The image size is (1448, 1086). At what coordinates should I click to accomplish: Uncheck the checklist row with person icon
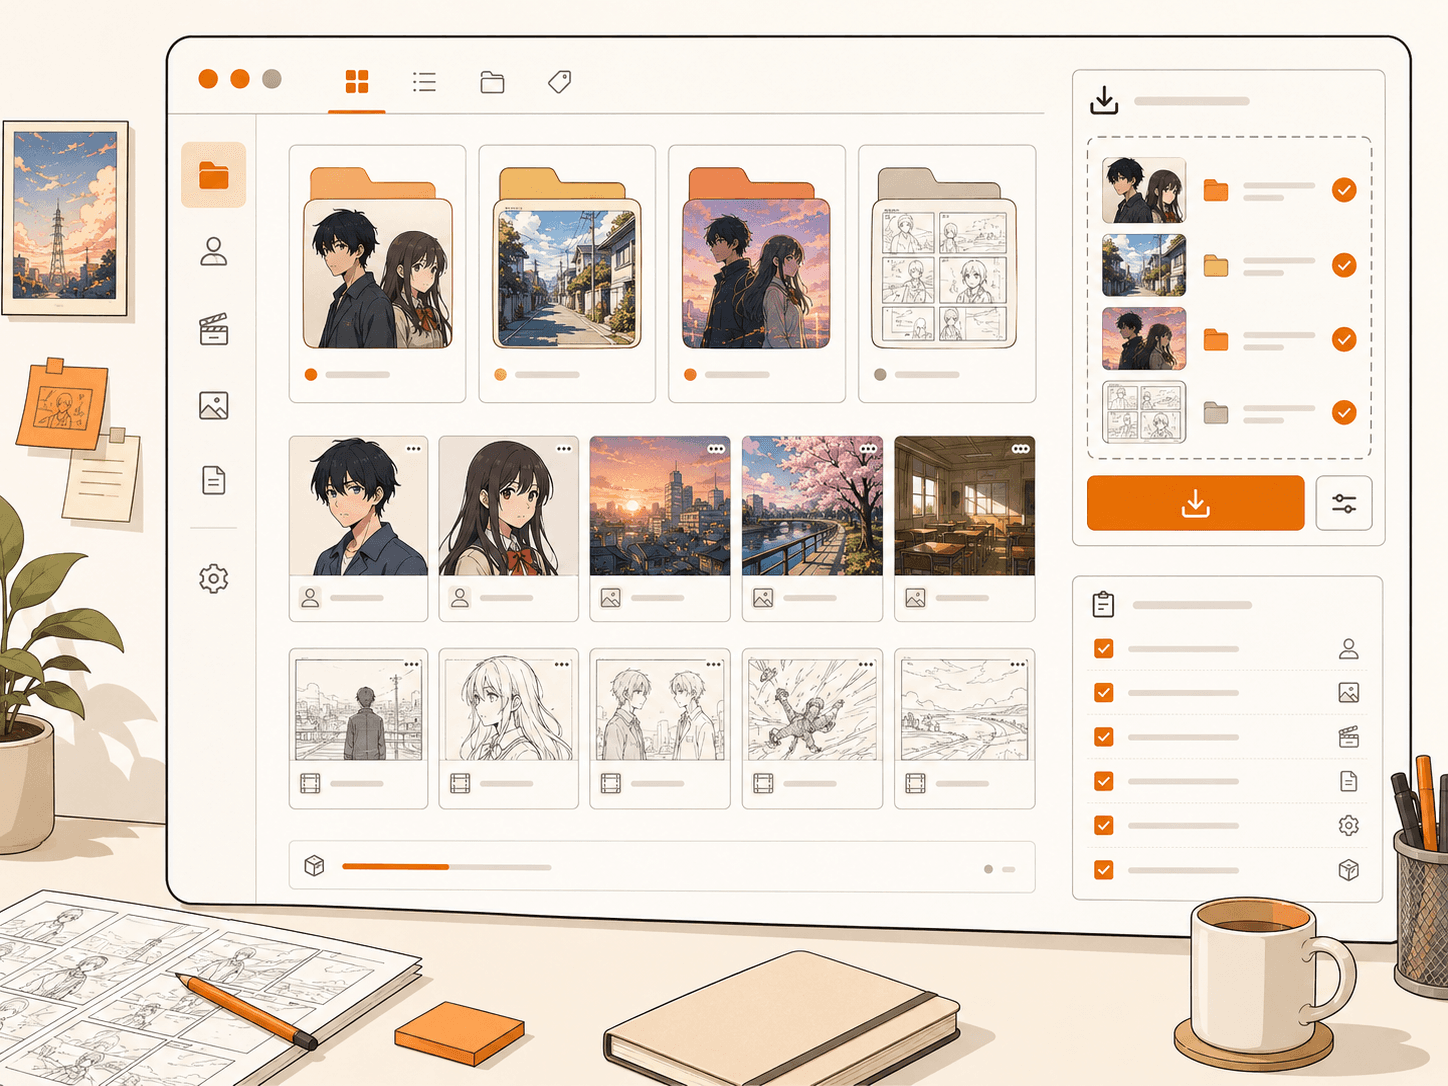1104,648
